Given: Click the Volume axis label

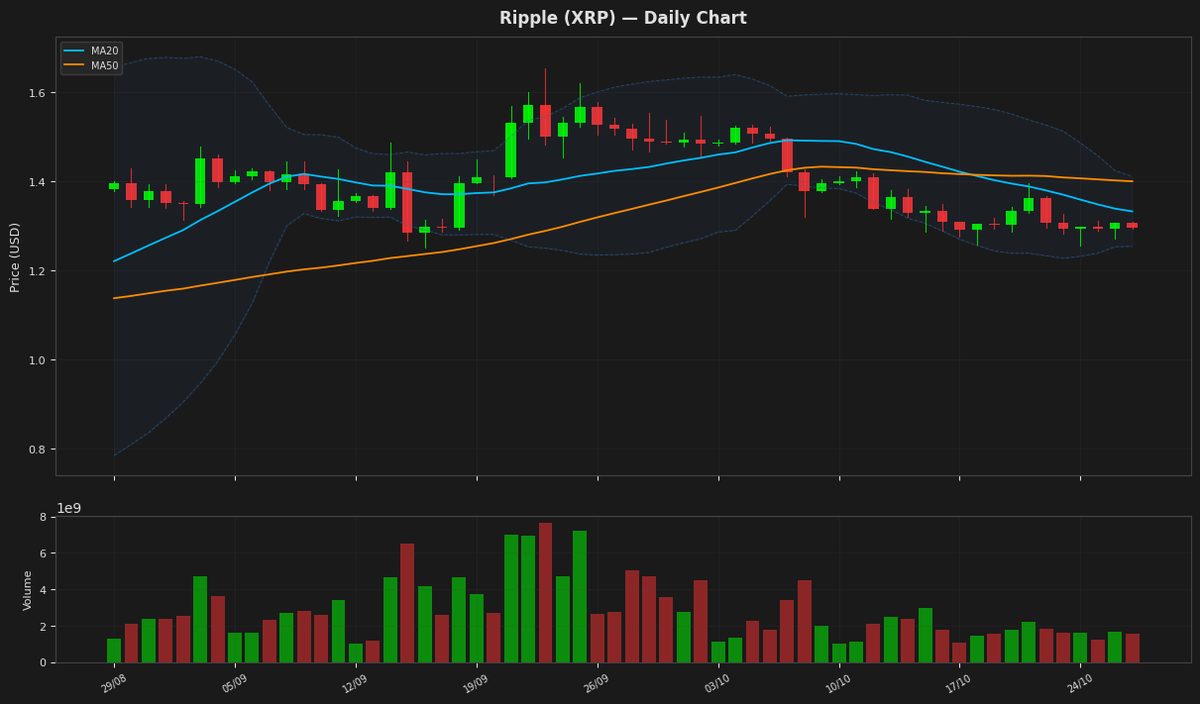Looking at the screenshot, I should [x=28, y=590].
